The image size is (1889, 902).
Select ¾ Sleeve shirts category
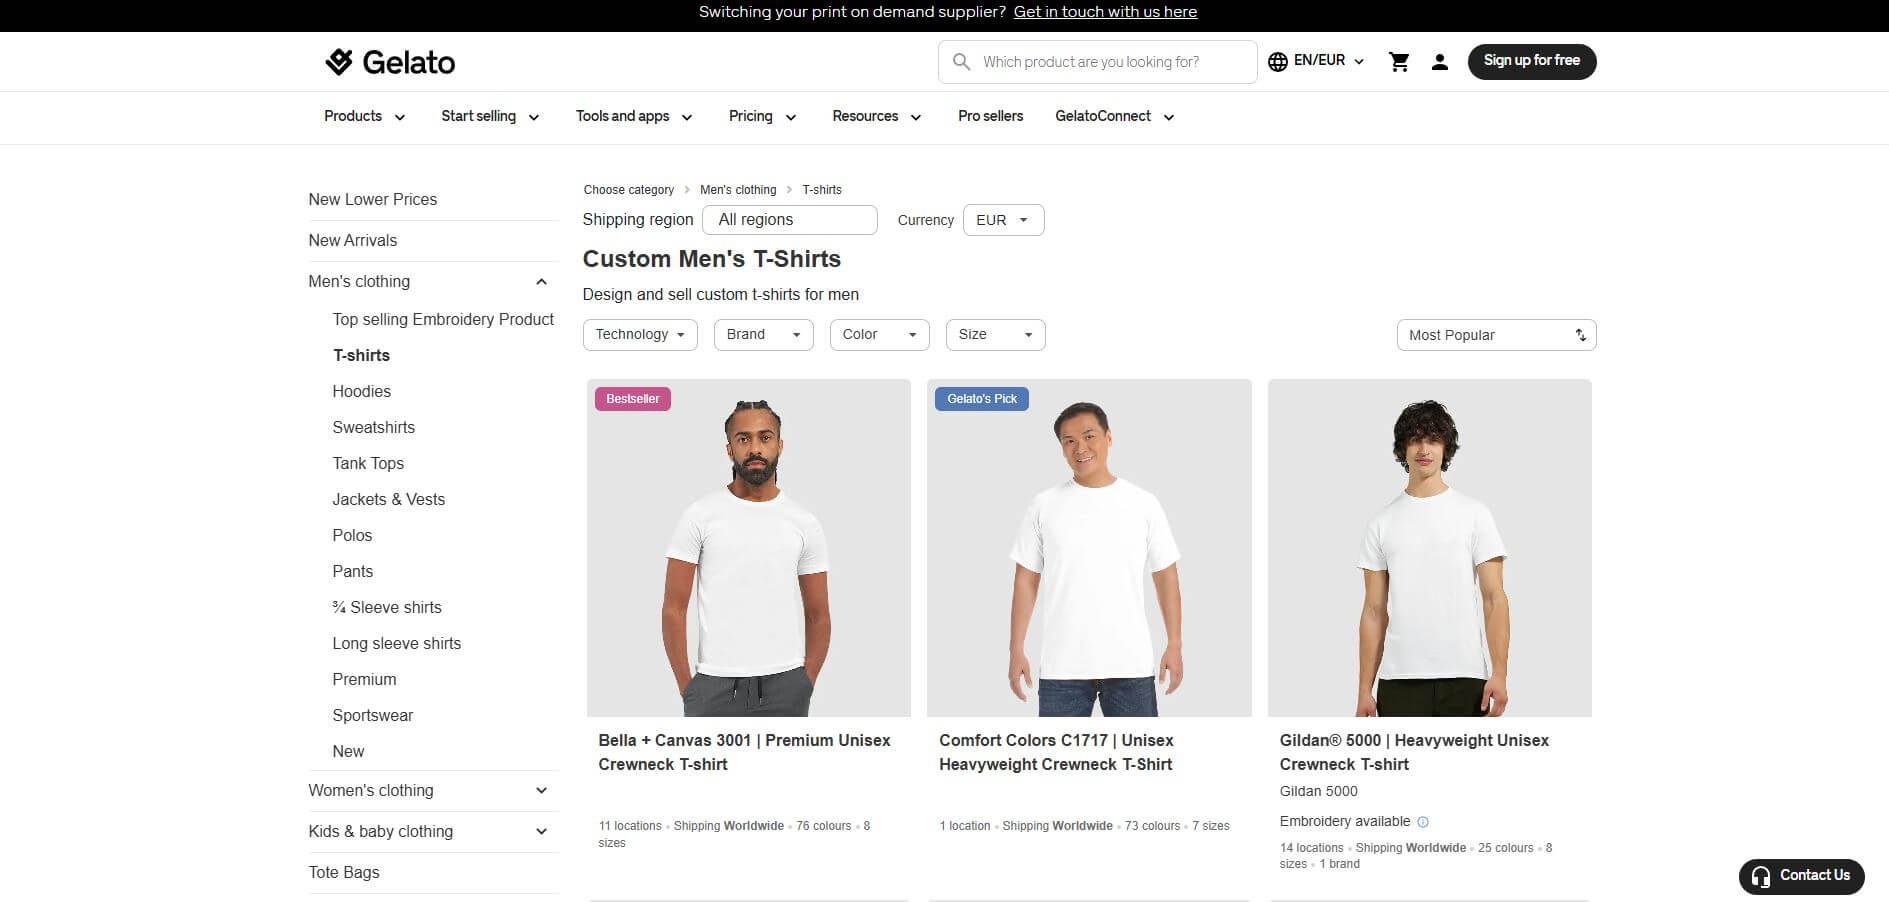point(386,608)
